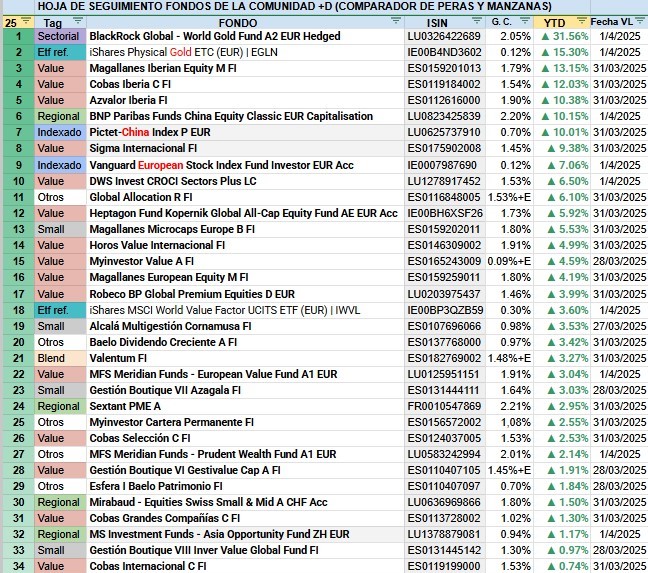Image resolution: width=648 pixels, height=573 pixels.
Task: Select Magallanes European Equity M FI
Action: 245,277
